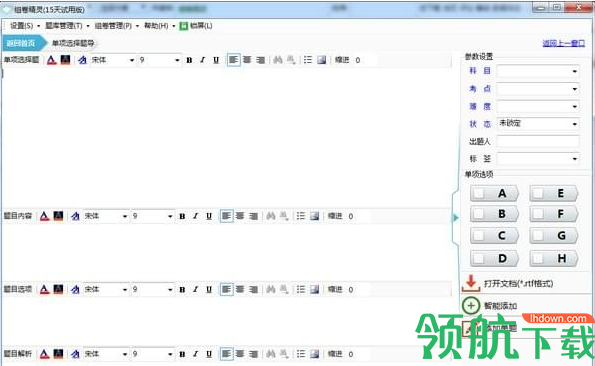
Task: Insert image in 单项选择题 toolbar
Action: tap(321, 60)
